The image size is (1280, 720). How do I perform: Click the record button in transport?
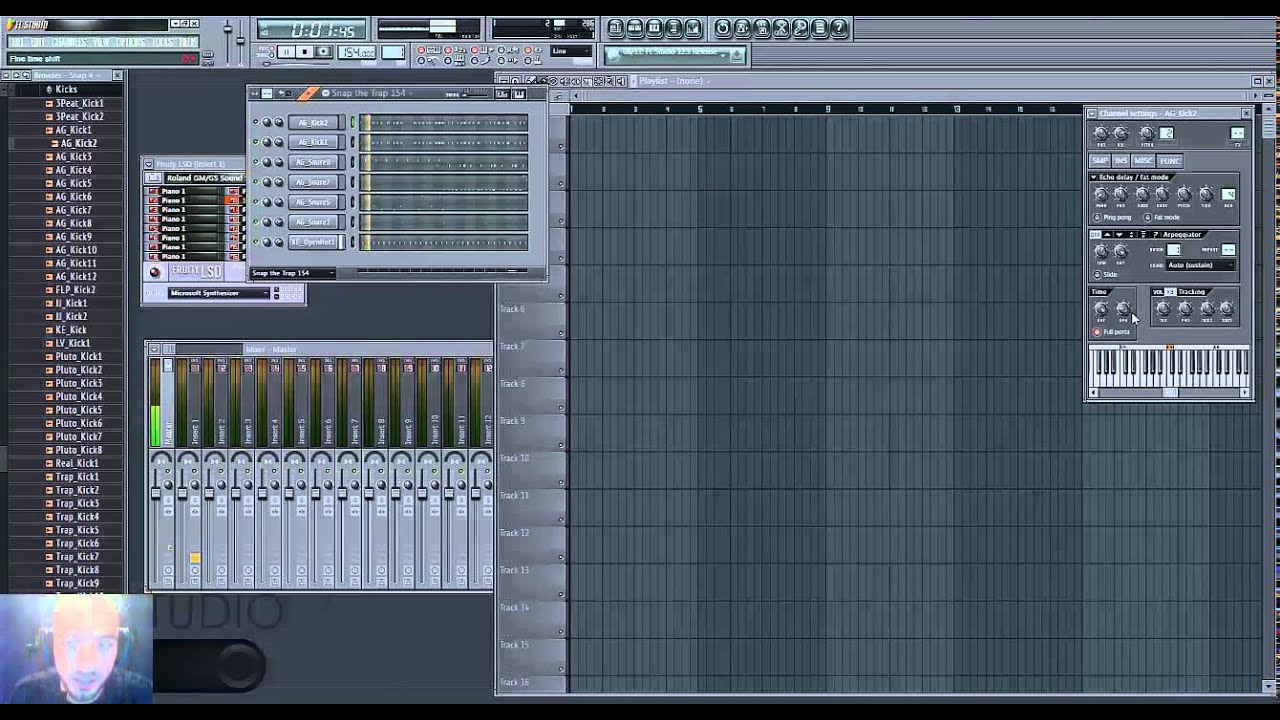323,52
